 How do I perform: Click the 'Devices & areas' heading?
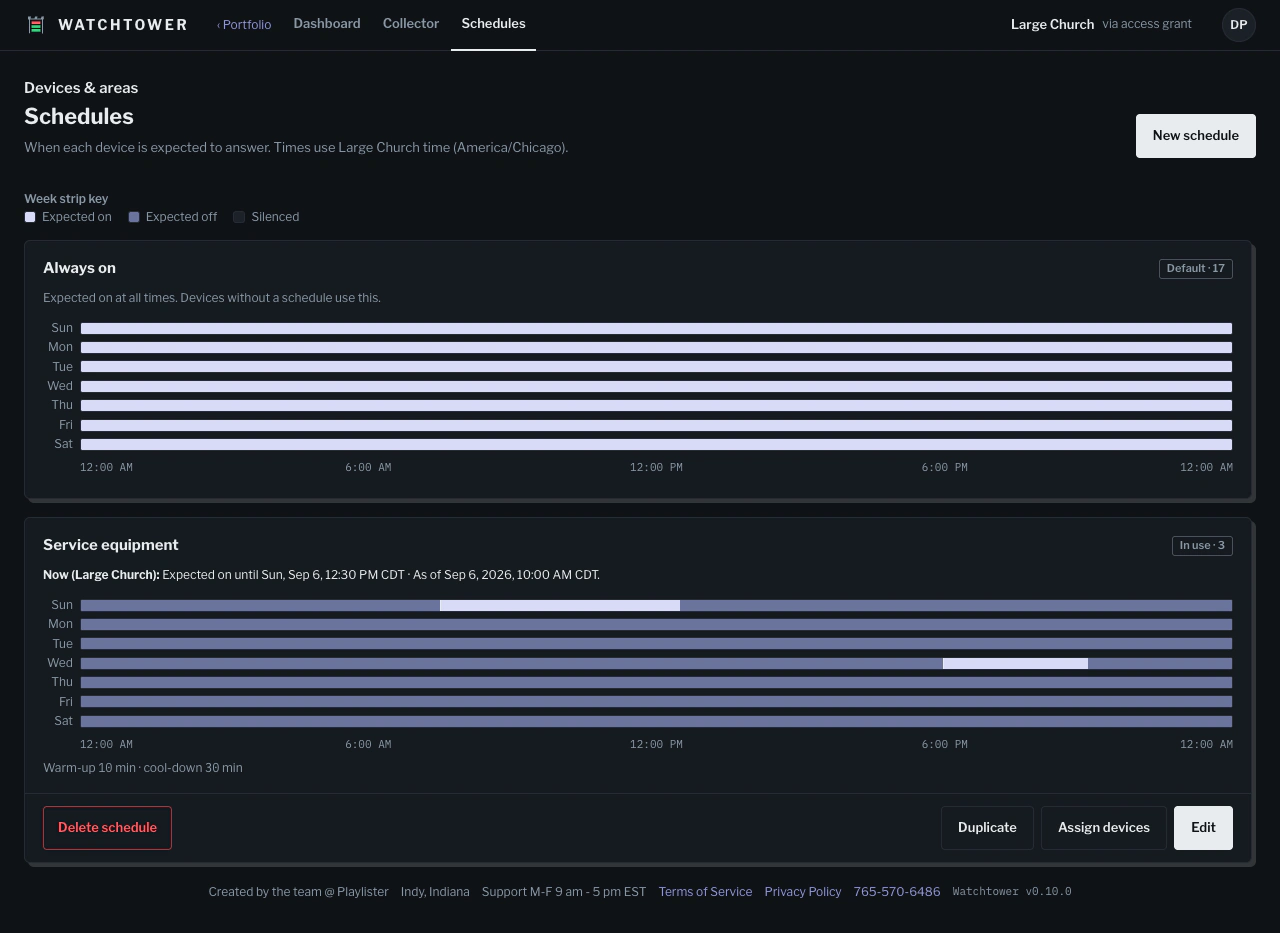(x=81, y=88)
